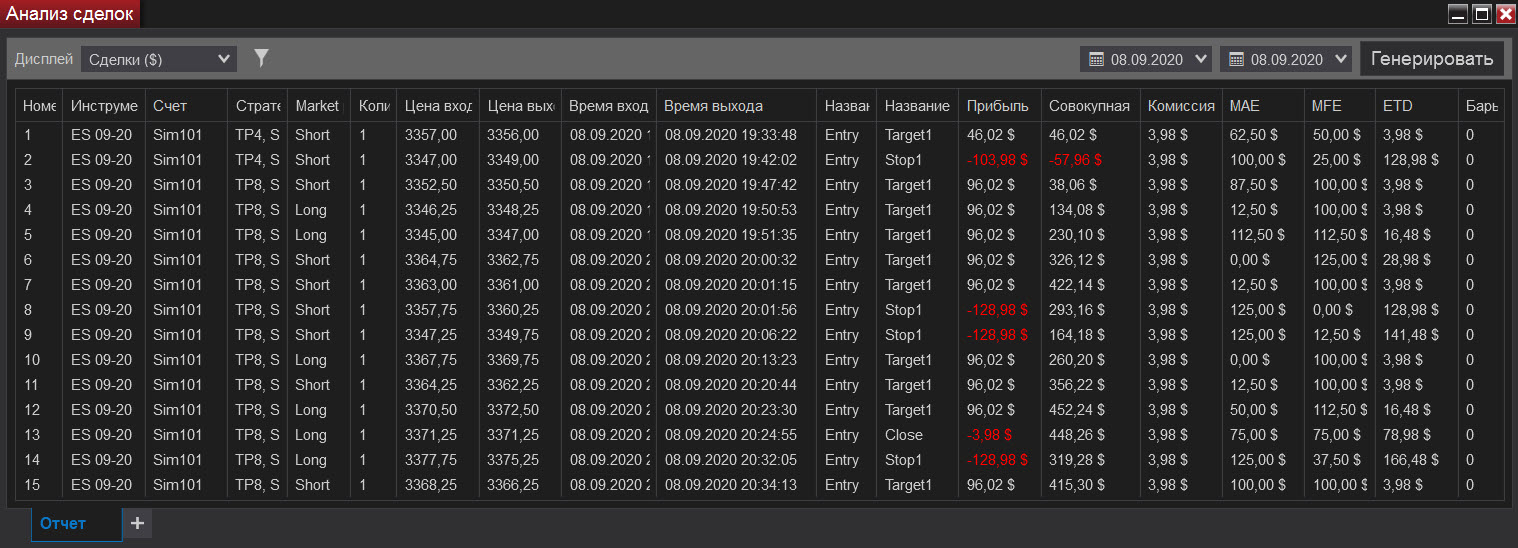
Task: Select the Close exit name cell
Action: click(904, 435)
